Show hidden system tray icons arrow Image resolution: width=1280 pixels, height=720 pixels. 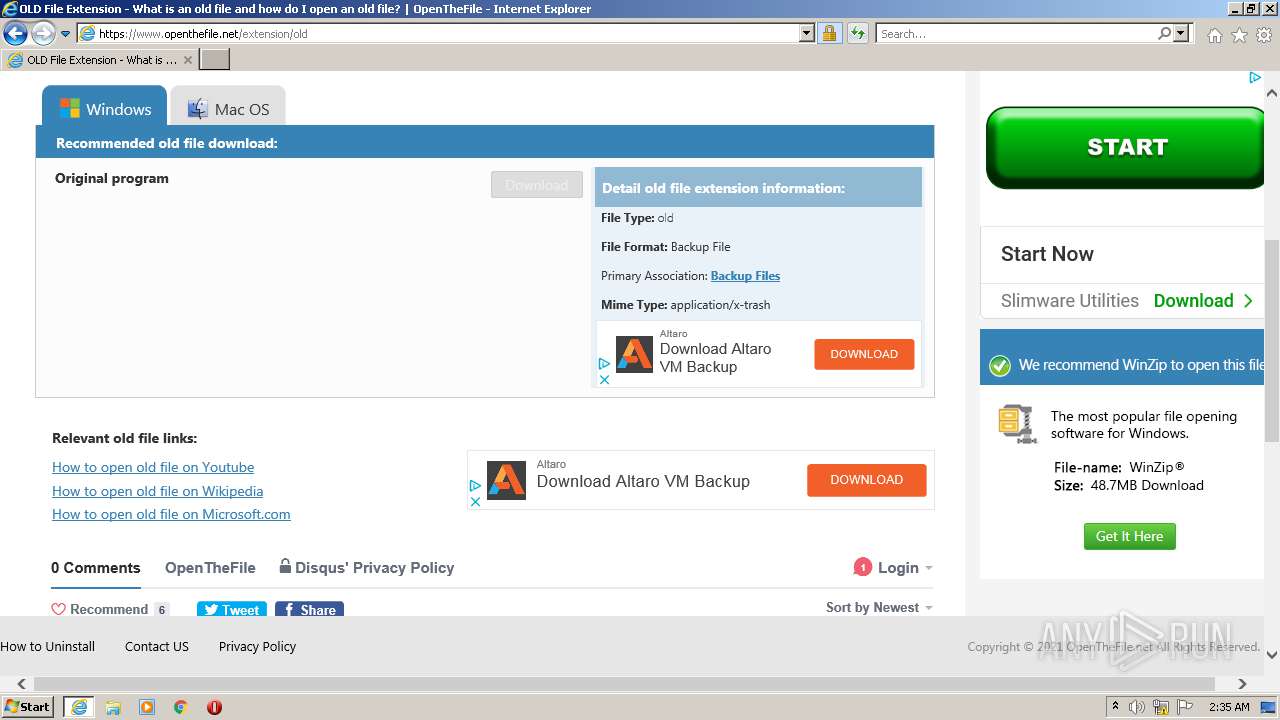click(1115, 706)
